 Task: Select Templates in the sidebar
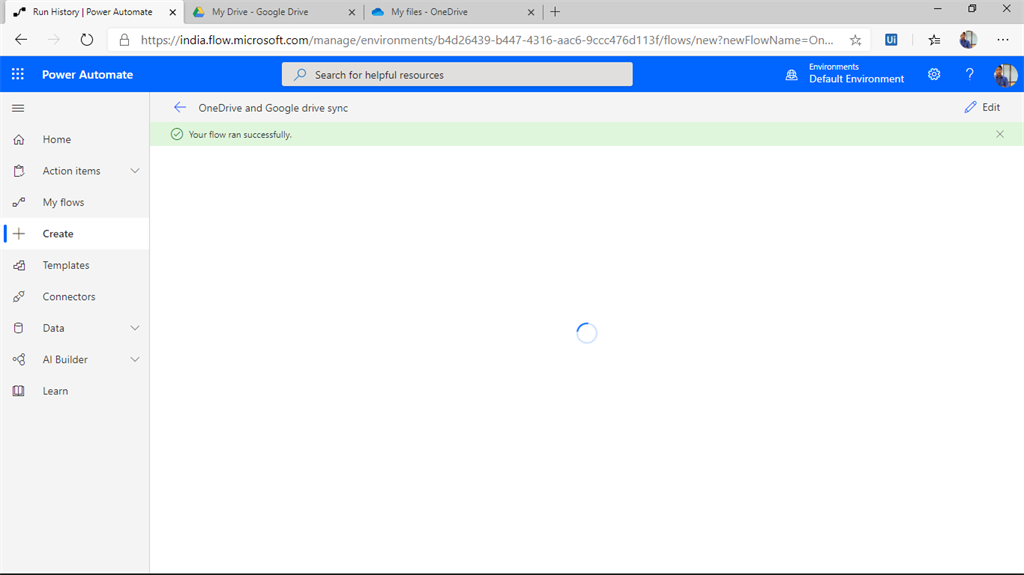tap(74, 265)
